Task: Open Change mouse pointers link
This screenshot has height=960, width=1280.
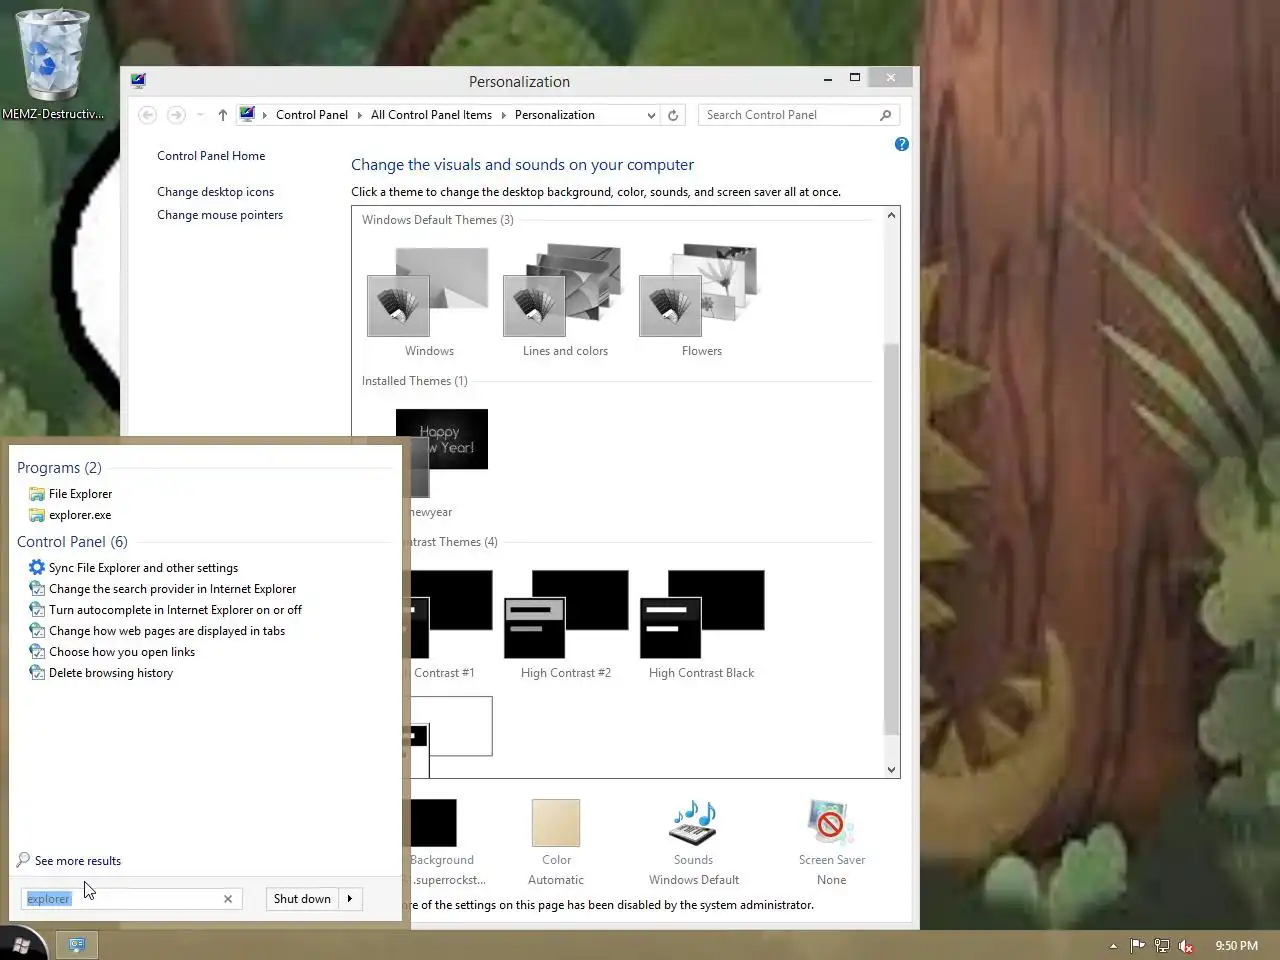Action: point(220,215)
